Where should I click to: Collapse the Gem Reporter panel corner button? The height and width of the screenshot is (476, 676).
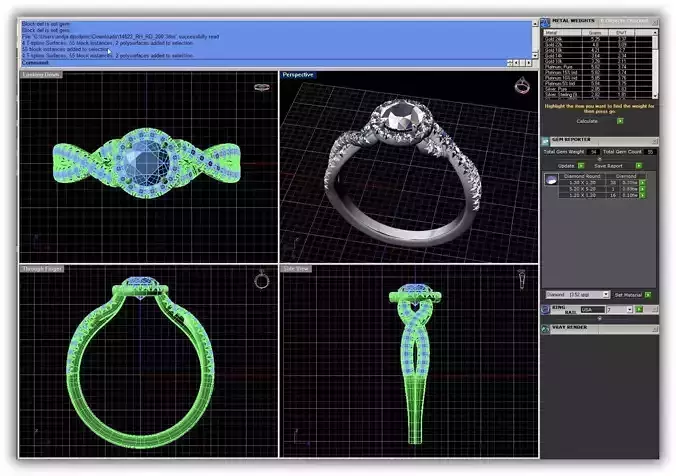click(655, 141)
